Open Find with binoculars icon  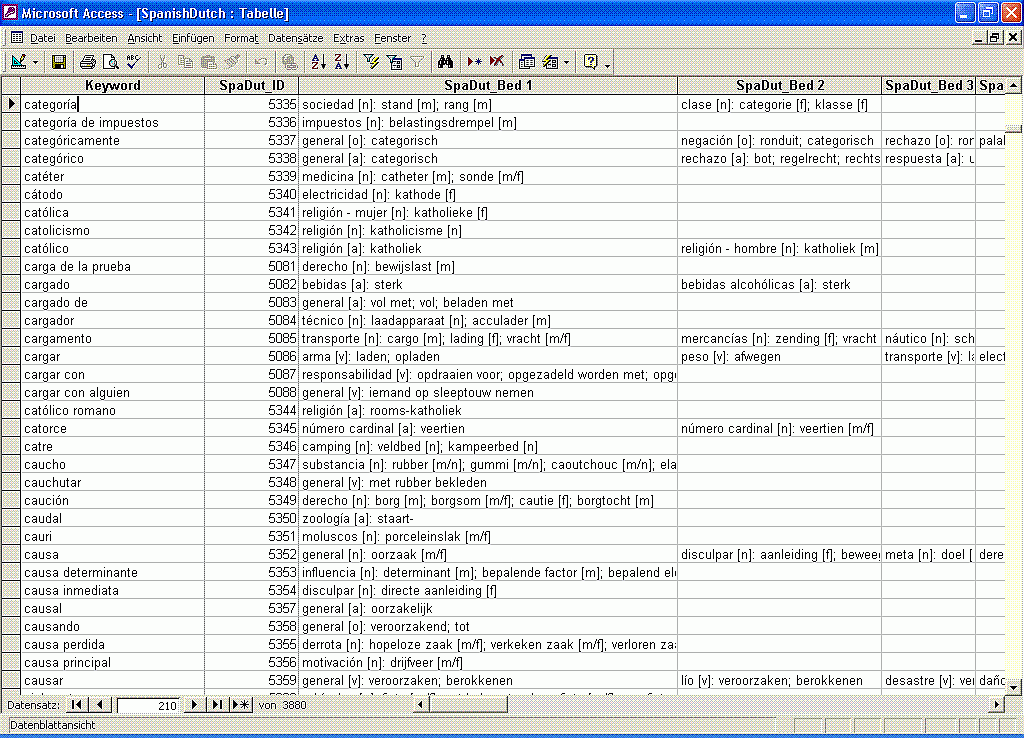click(x=445, y=62)
